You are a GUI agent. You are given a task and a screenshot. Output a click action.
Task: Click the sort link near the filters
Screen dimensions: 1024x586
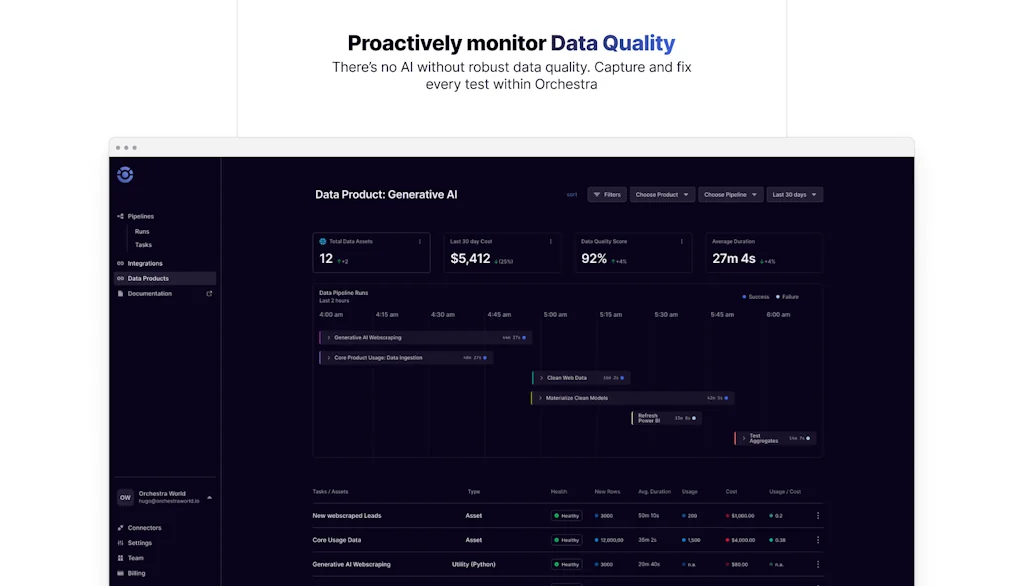572,195
